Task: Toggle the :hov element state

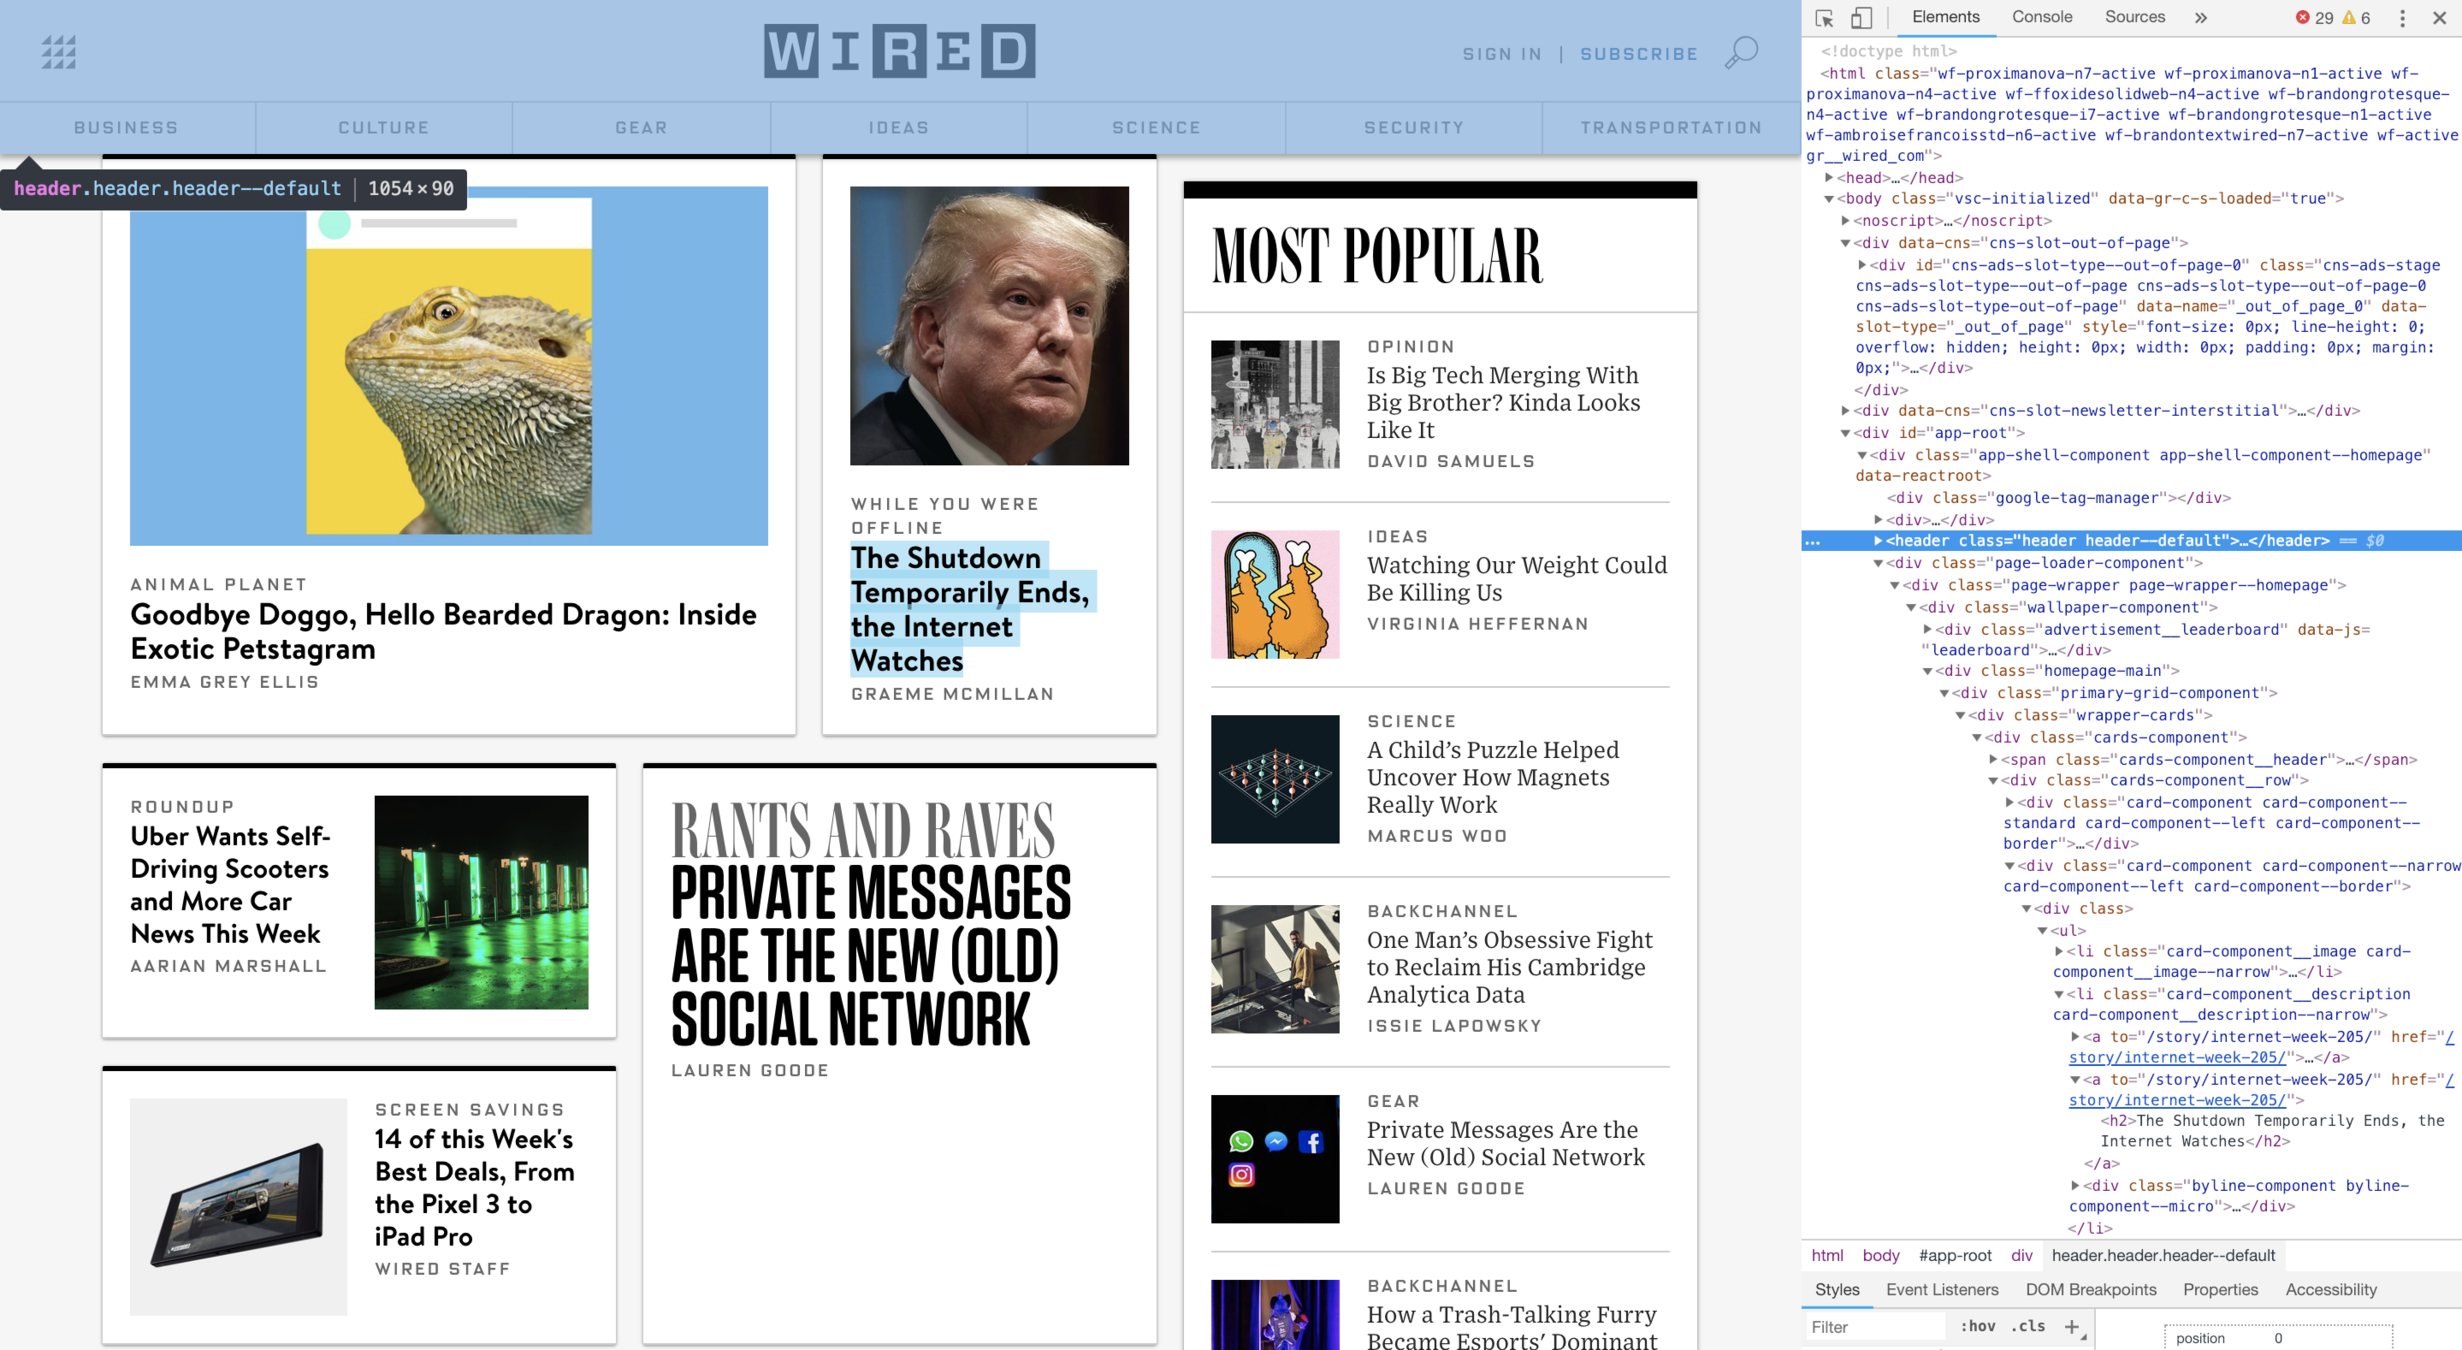Action: pos(1977,1326)
